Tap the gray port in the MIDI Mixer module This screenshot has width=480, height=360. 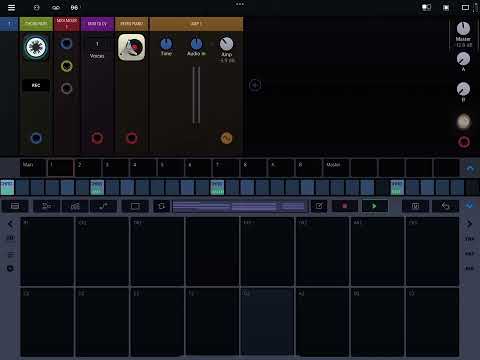pos(66,88)
